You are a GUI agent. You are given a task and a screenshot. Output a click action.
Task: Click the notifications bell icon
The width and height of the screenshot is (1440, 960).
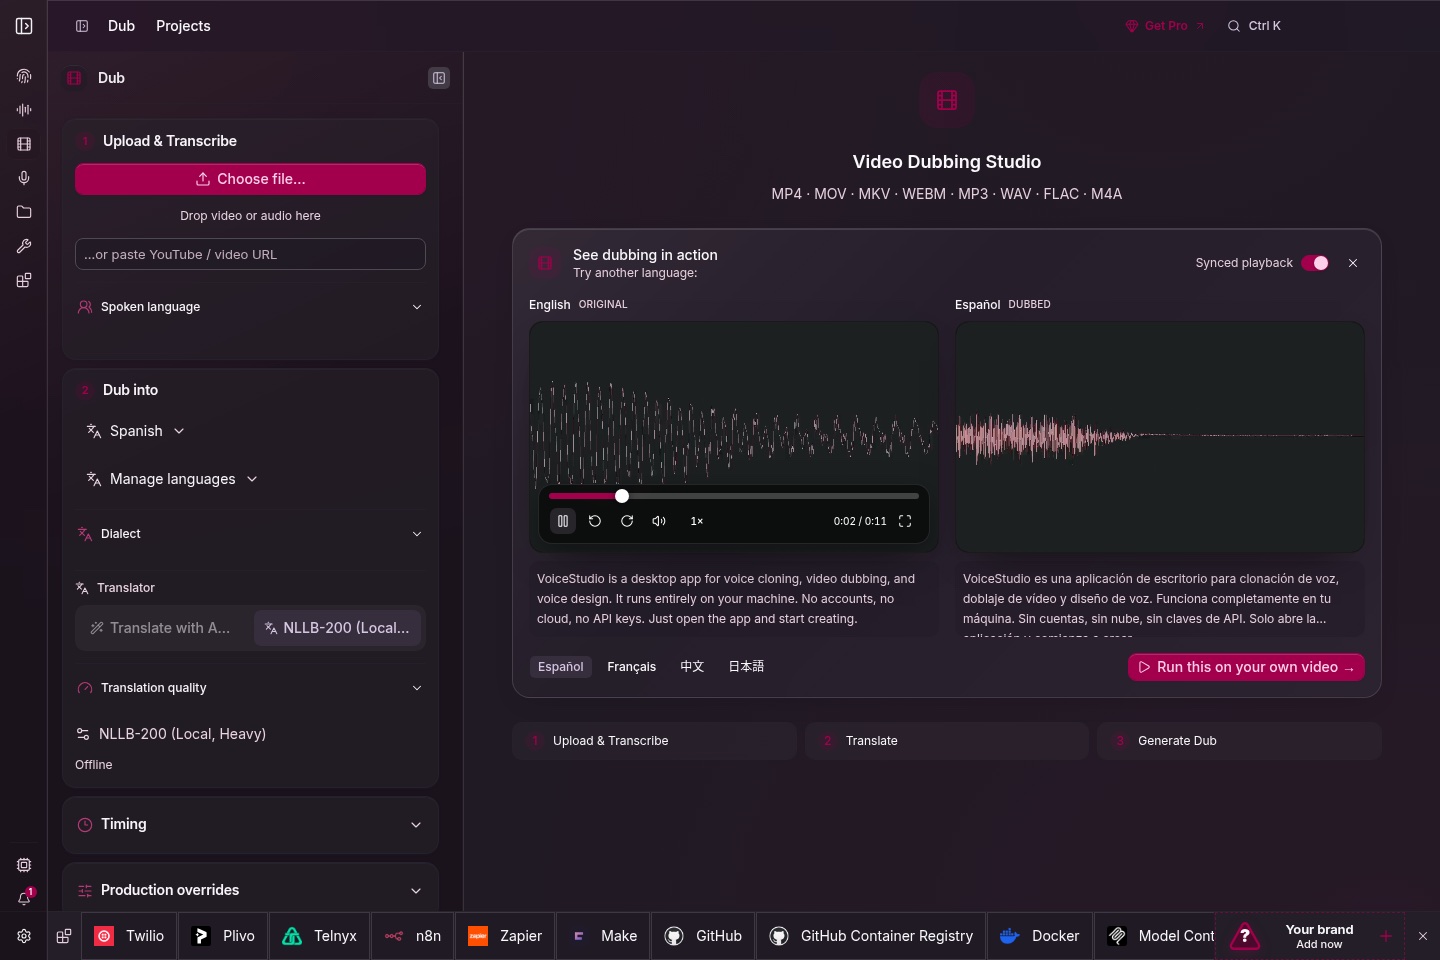pyautogui.click(x=24, y=898)
